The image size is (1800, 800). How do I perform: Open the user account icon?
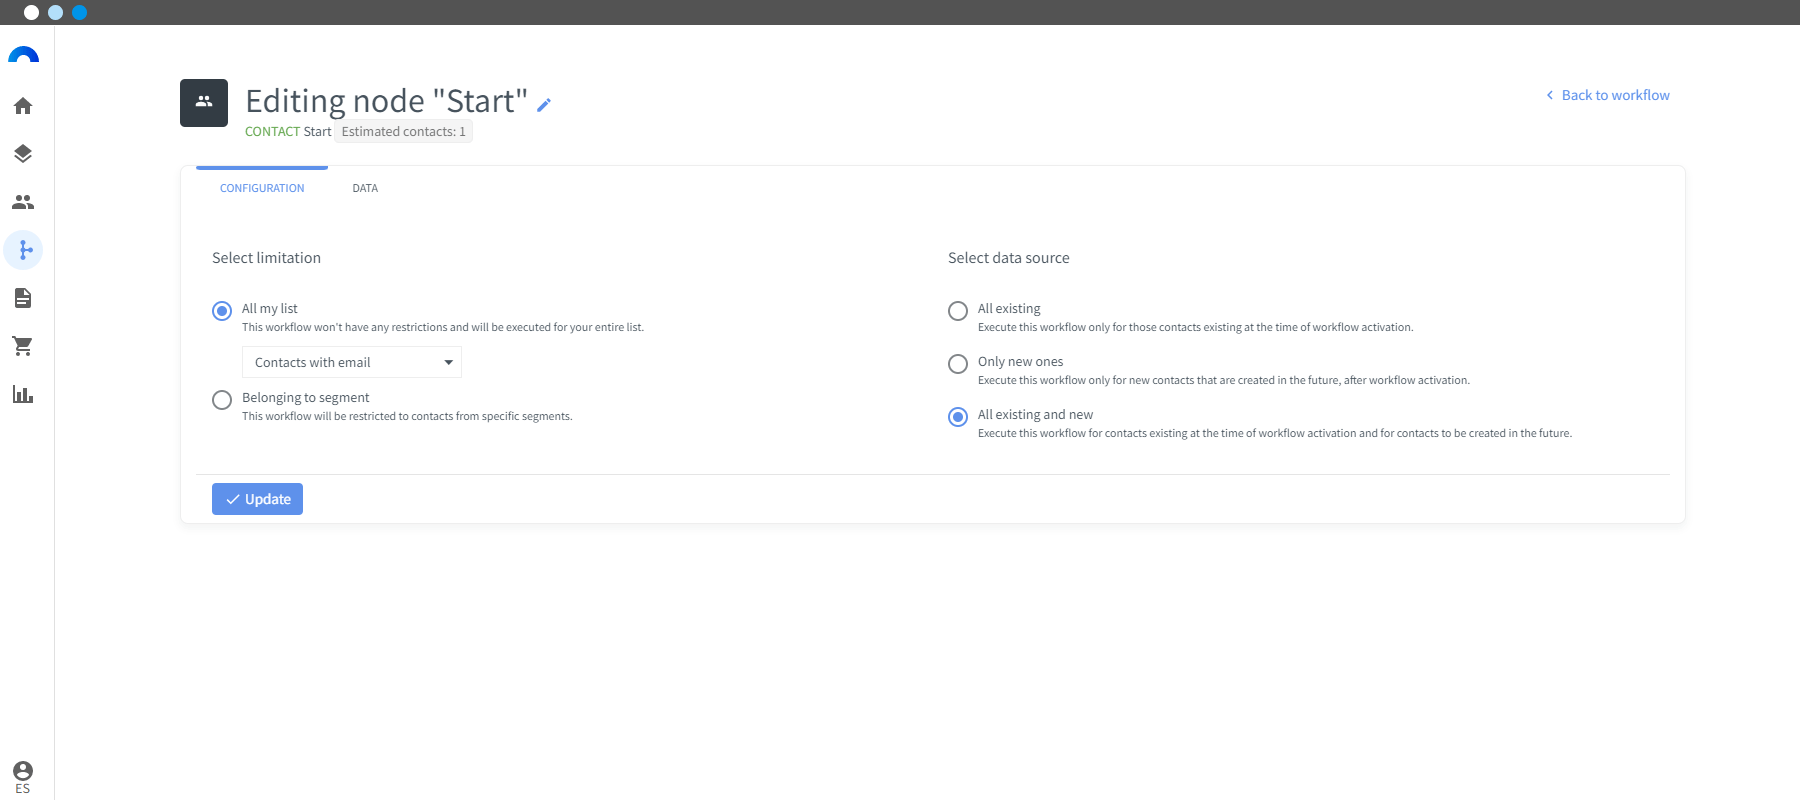tap(23, 771)
